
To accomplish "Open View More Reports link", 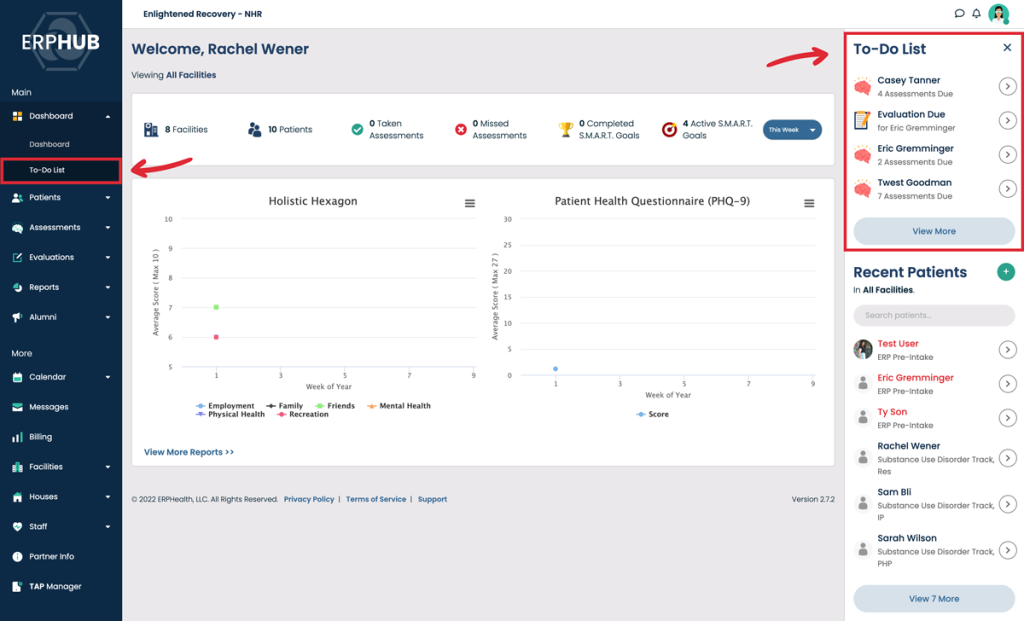I will point(189,452).
